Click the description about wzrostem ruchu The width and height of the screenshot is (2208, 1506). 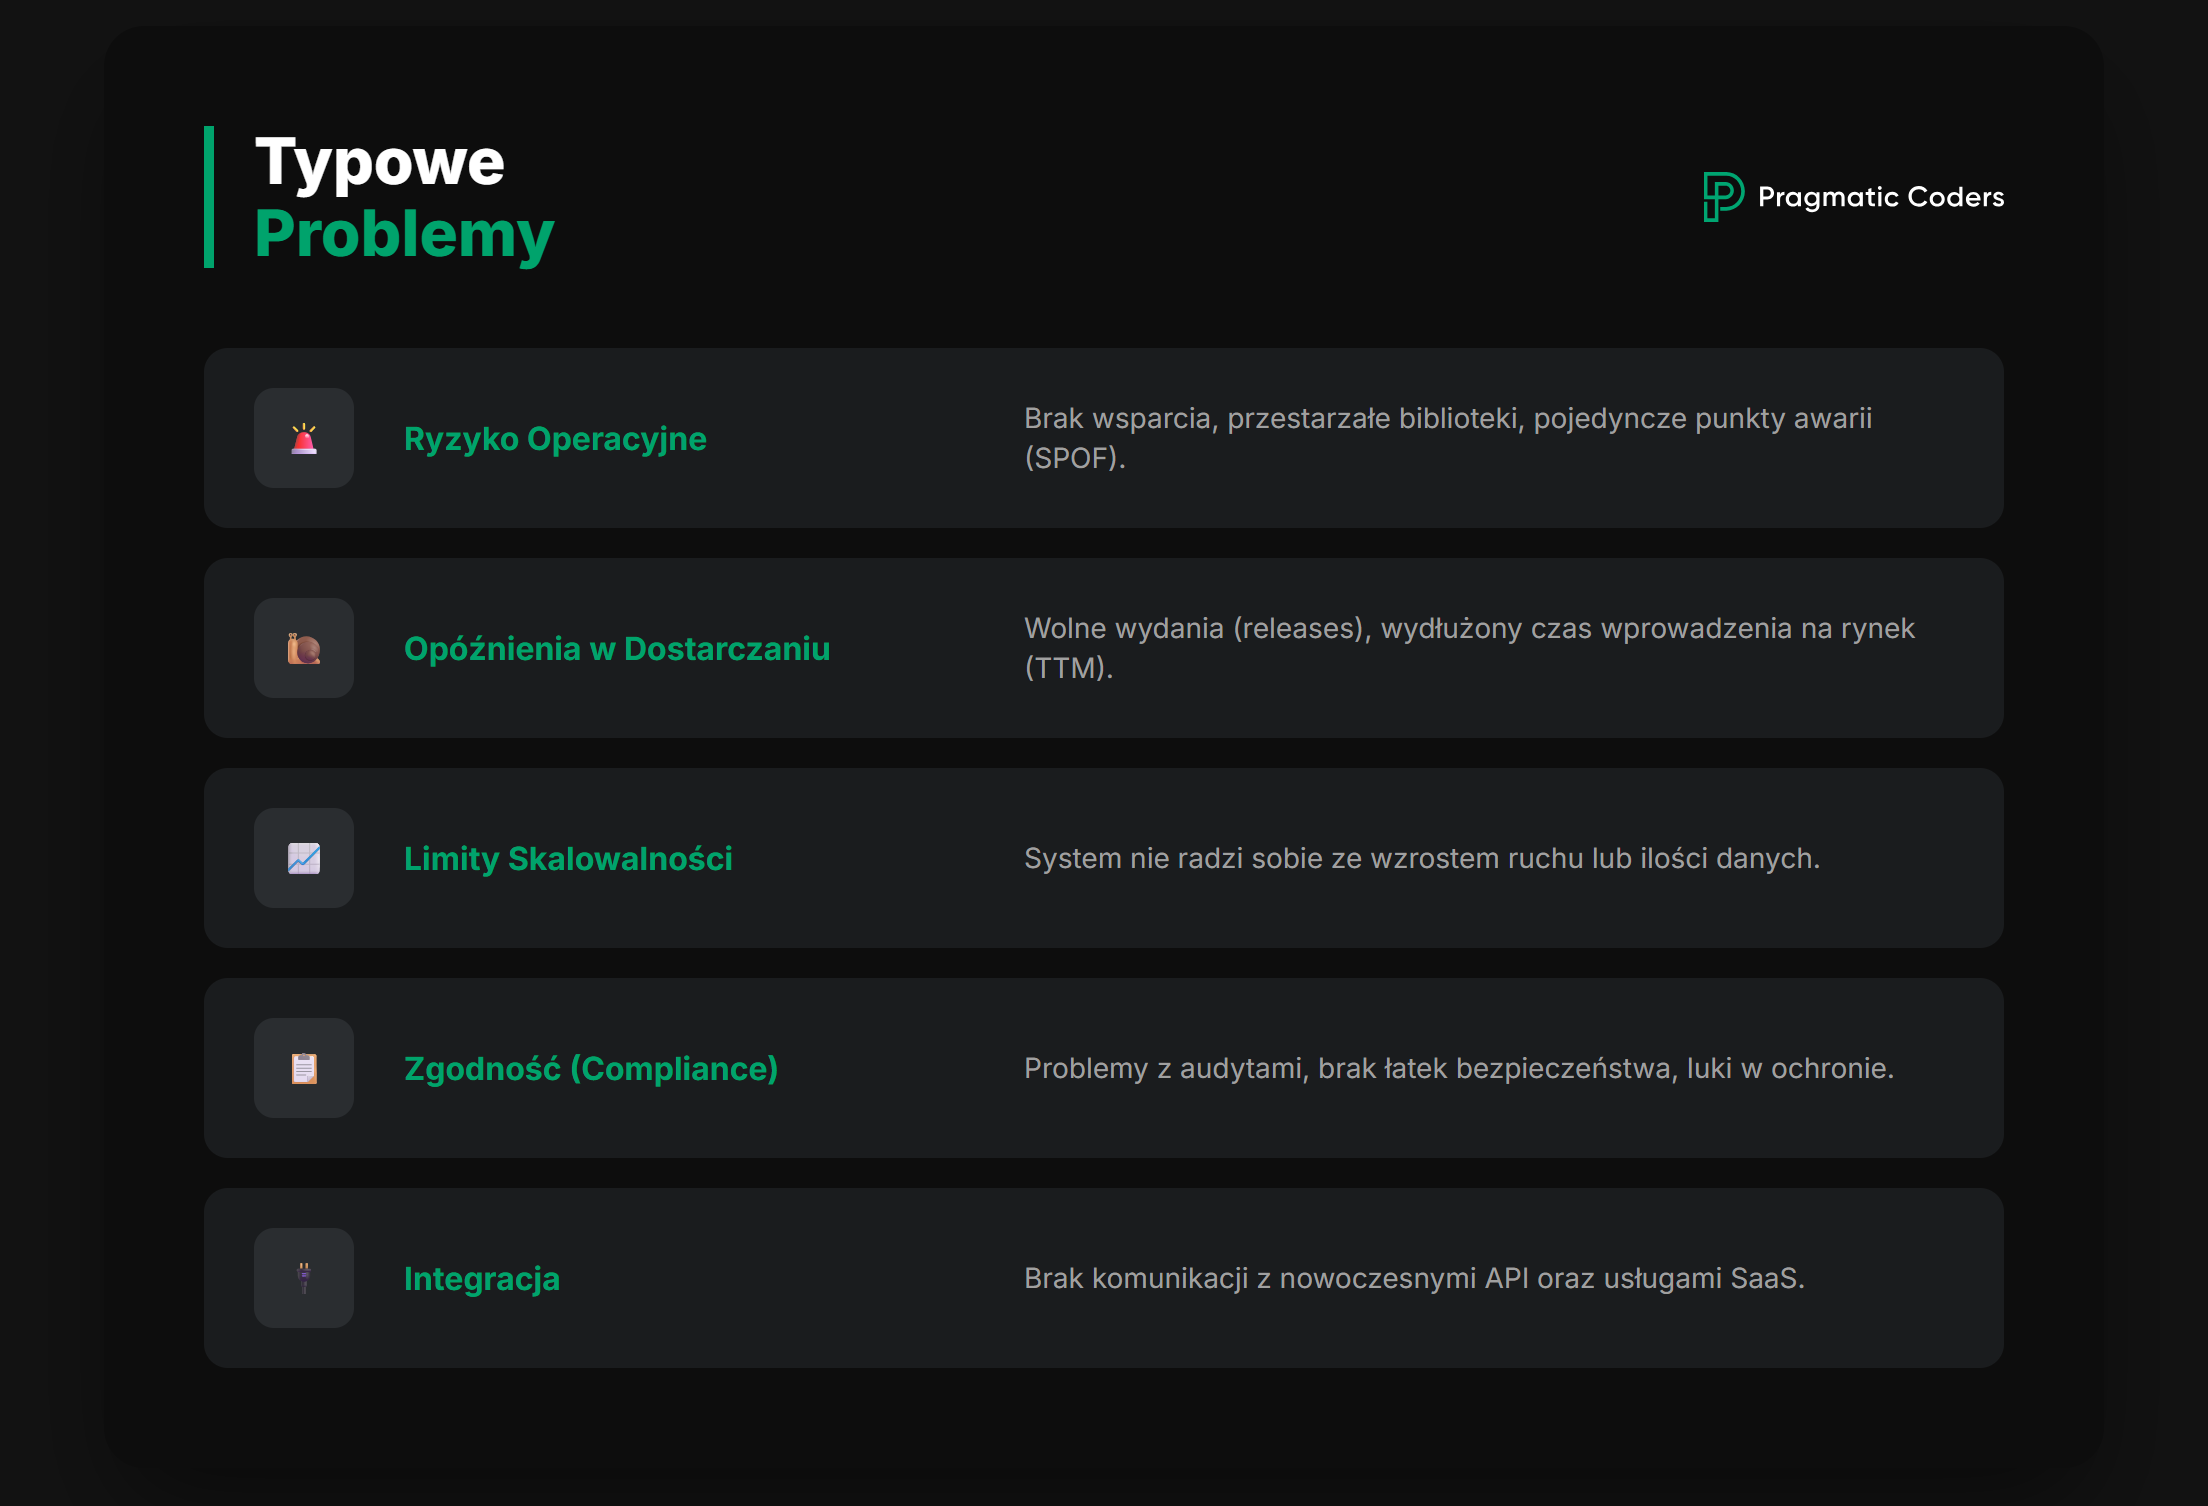(1421, 859)
